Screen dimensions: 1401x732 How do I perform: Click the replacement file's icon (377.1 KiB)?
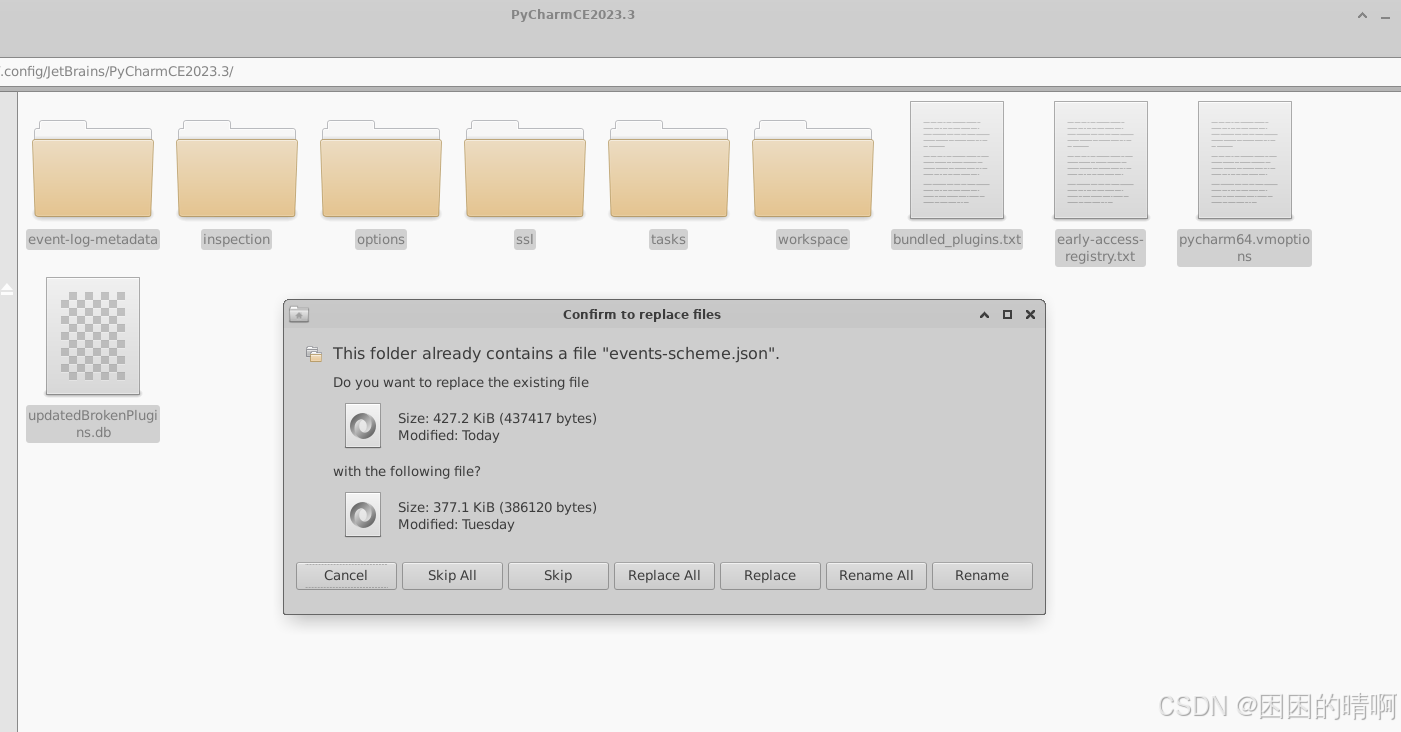pos(363,515)
